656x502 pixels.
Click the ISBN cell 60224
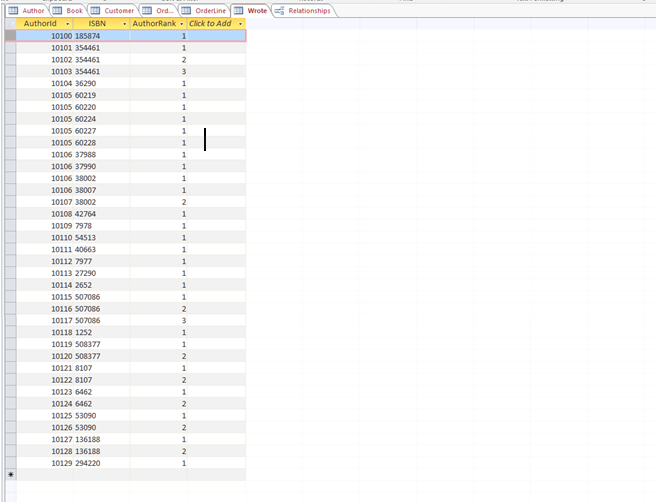point(102,119)
